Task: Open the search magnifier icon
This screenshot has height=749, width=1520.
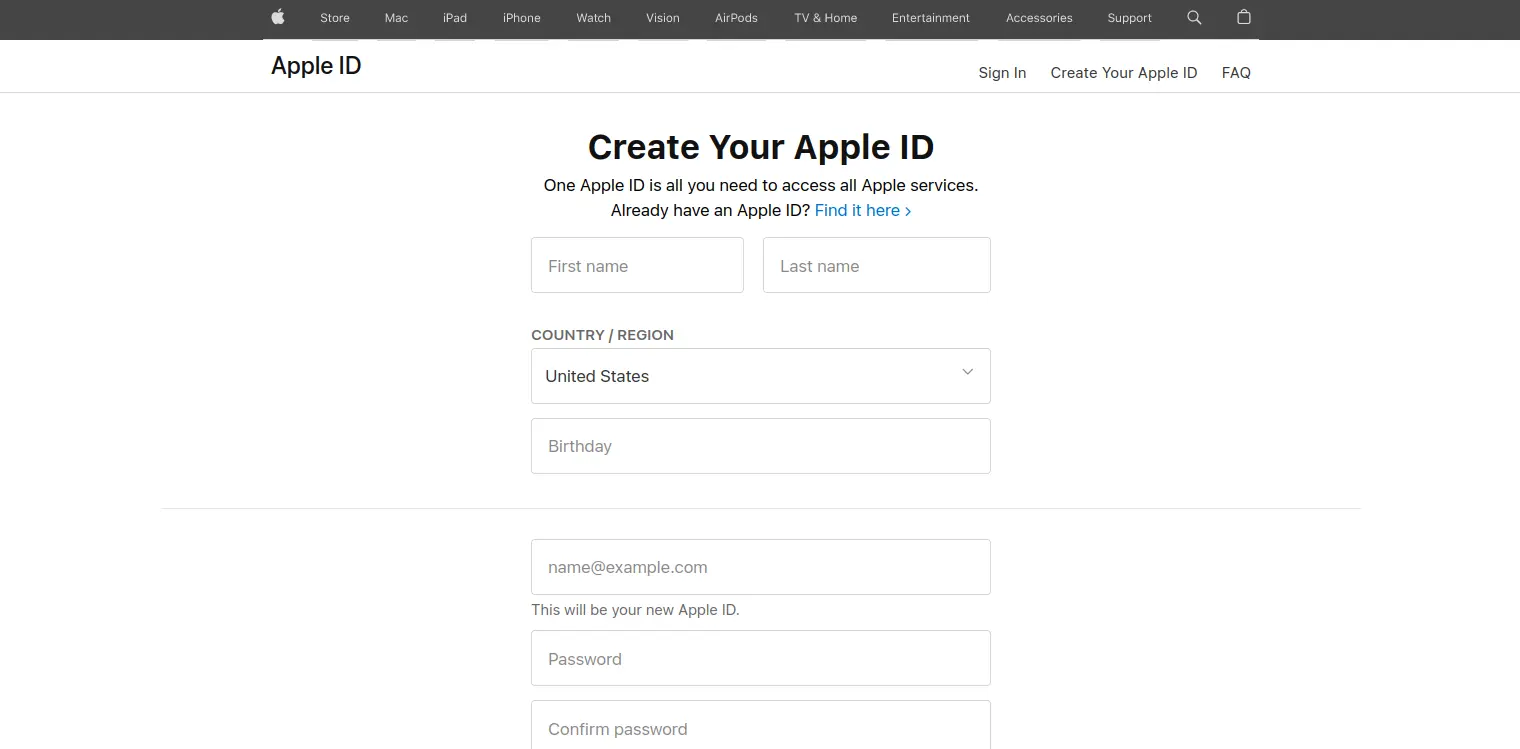Action: [x=1194, y=17]
